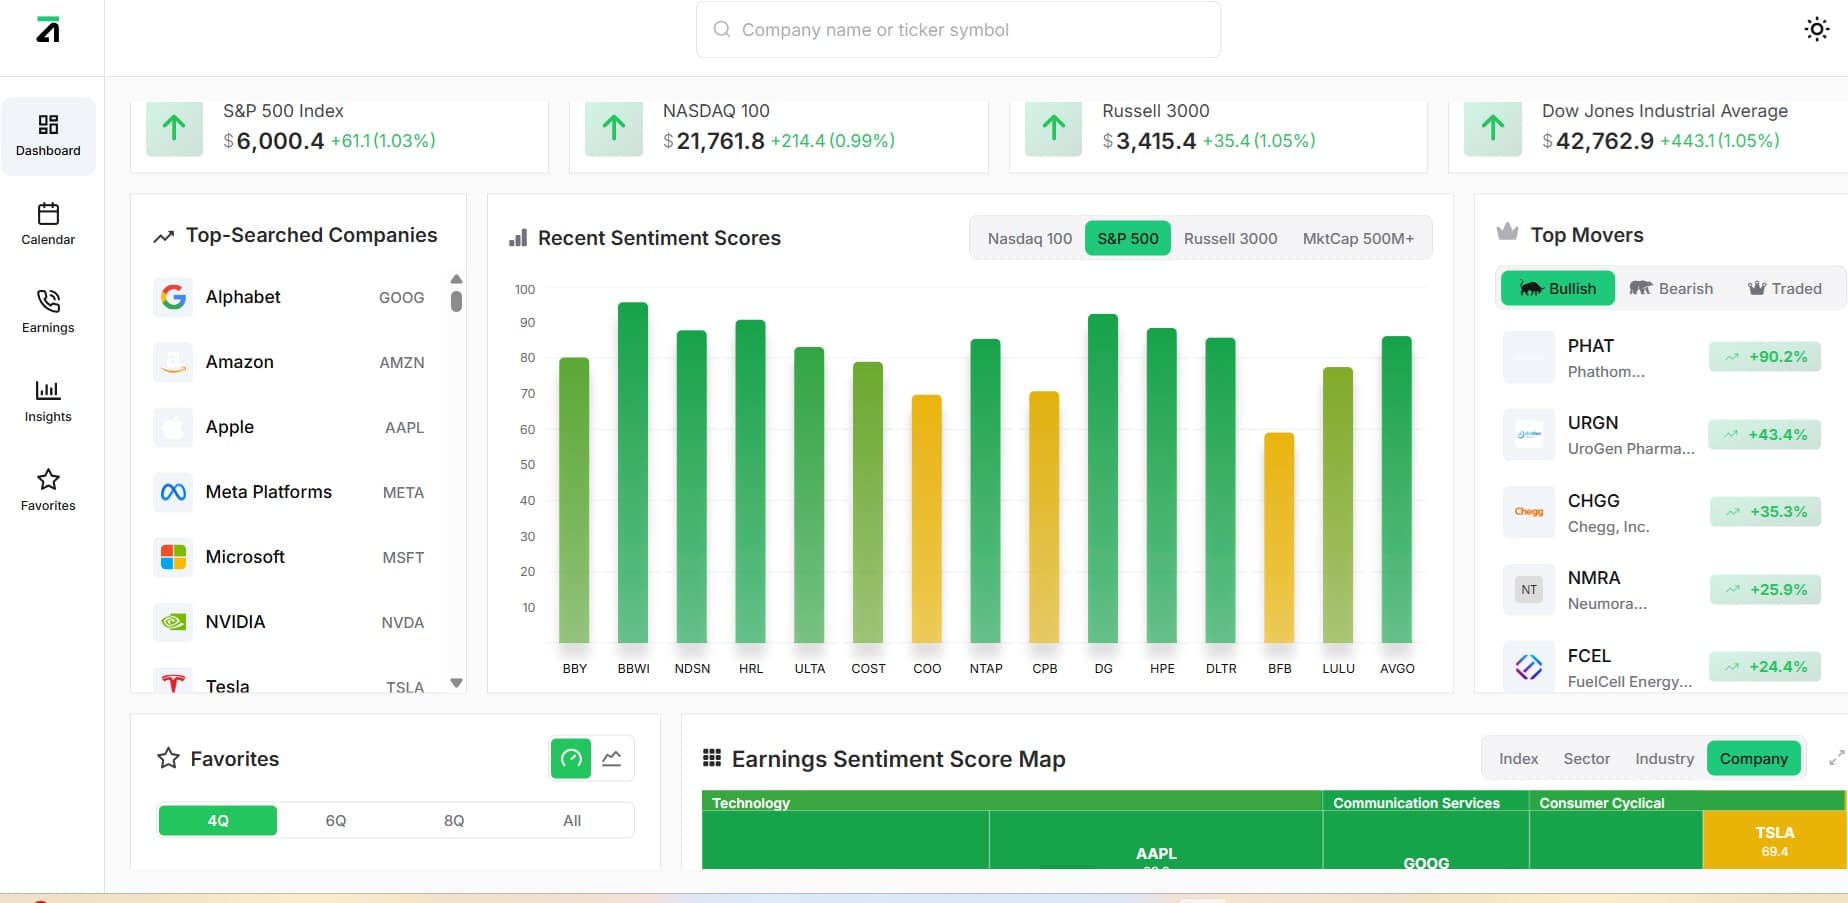Open the Calendar sidebar icon
1848x903 pixels.
[48, 213]
